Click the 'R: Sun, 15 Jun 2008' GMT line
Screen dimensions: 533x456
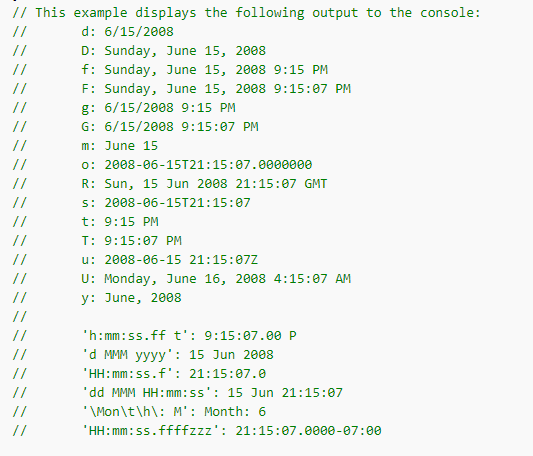coord(204,184)
